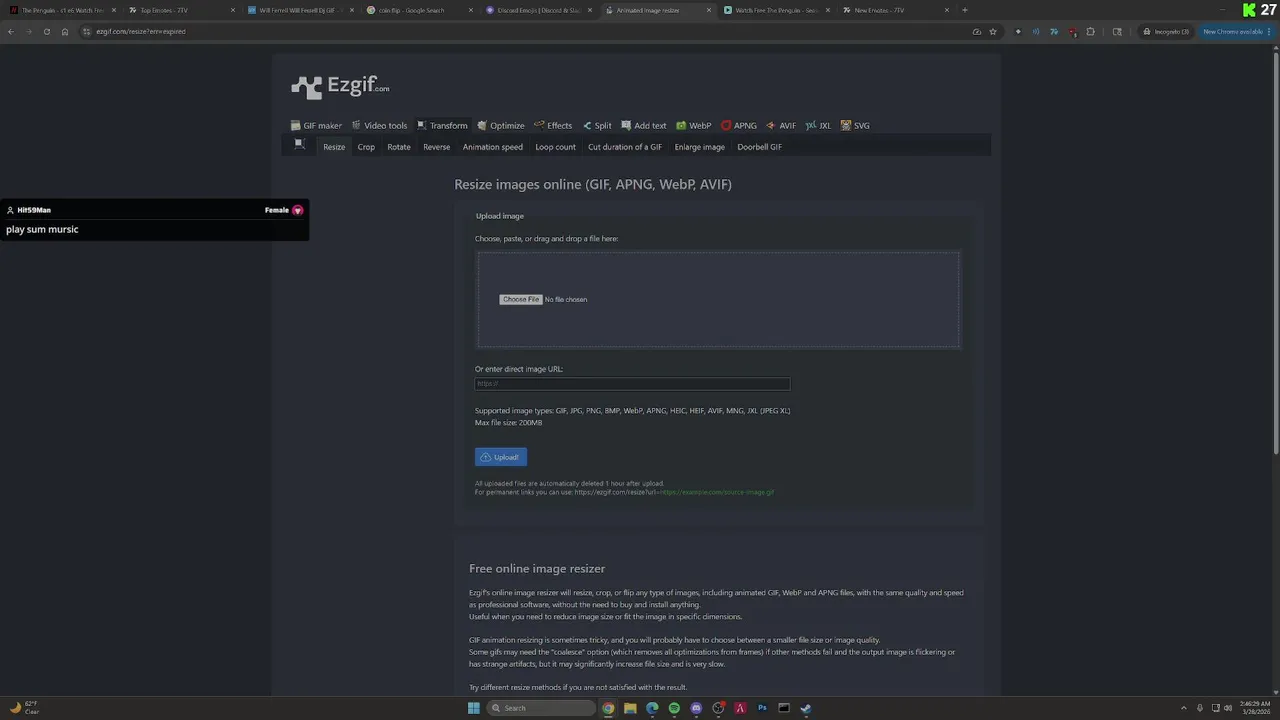Open Discord from the taskbar
The width and height of the screenshot is (1280, 720).
click(x=696, y=708)
